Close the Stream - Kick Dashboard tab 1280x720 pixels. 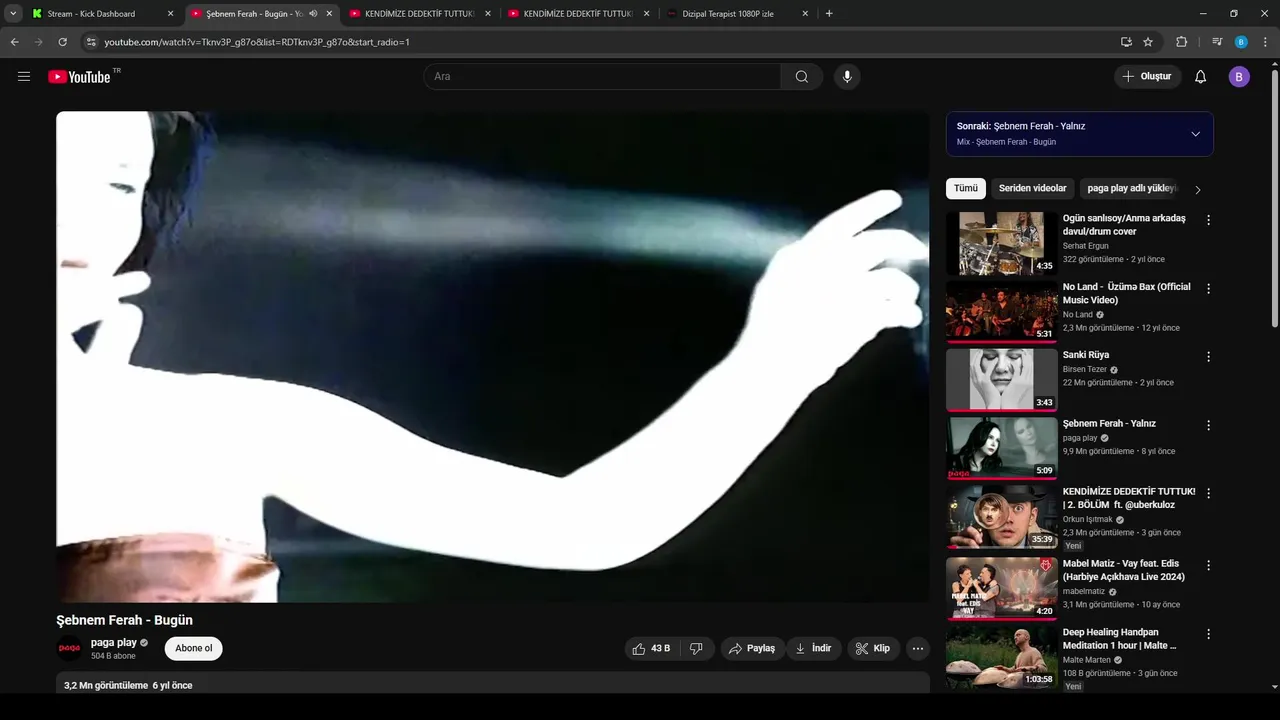(x=170, y=14)
